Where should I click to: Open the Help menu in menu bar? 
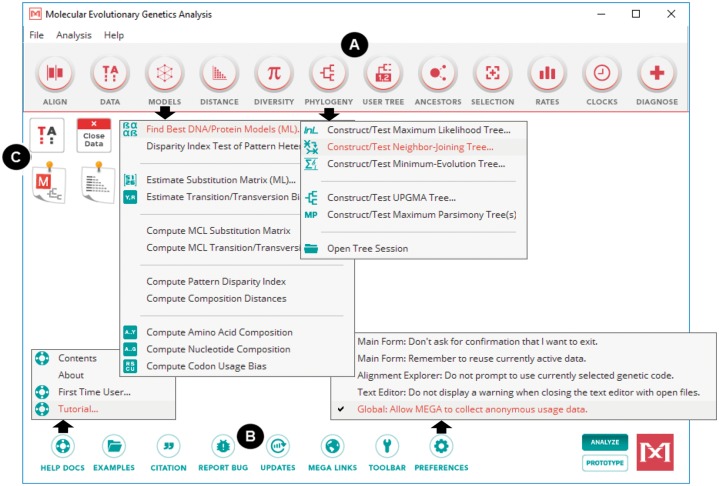[x=114, y=35]
